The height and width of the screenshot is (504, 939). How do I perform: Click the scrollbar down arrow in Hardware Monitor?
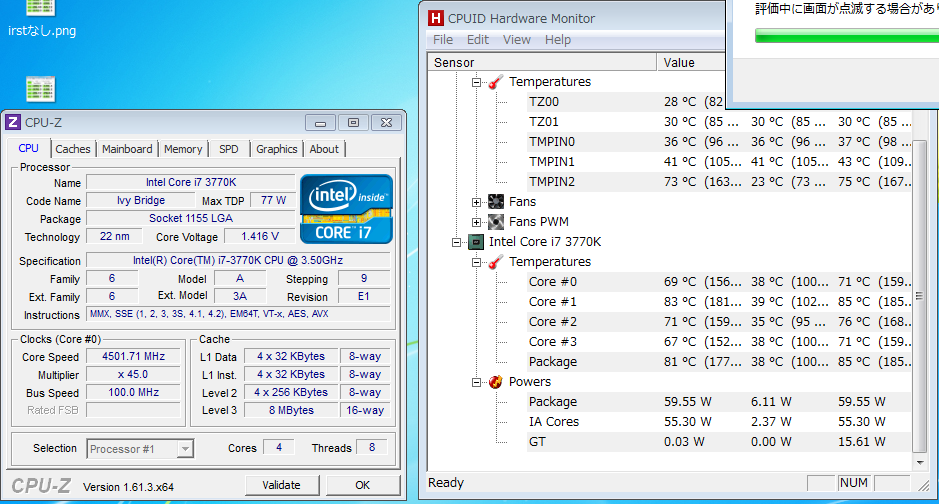point(920,462)
